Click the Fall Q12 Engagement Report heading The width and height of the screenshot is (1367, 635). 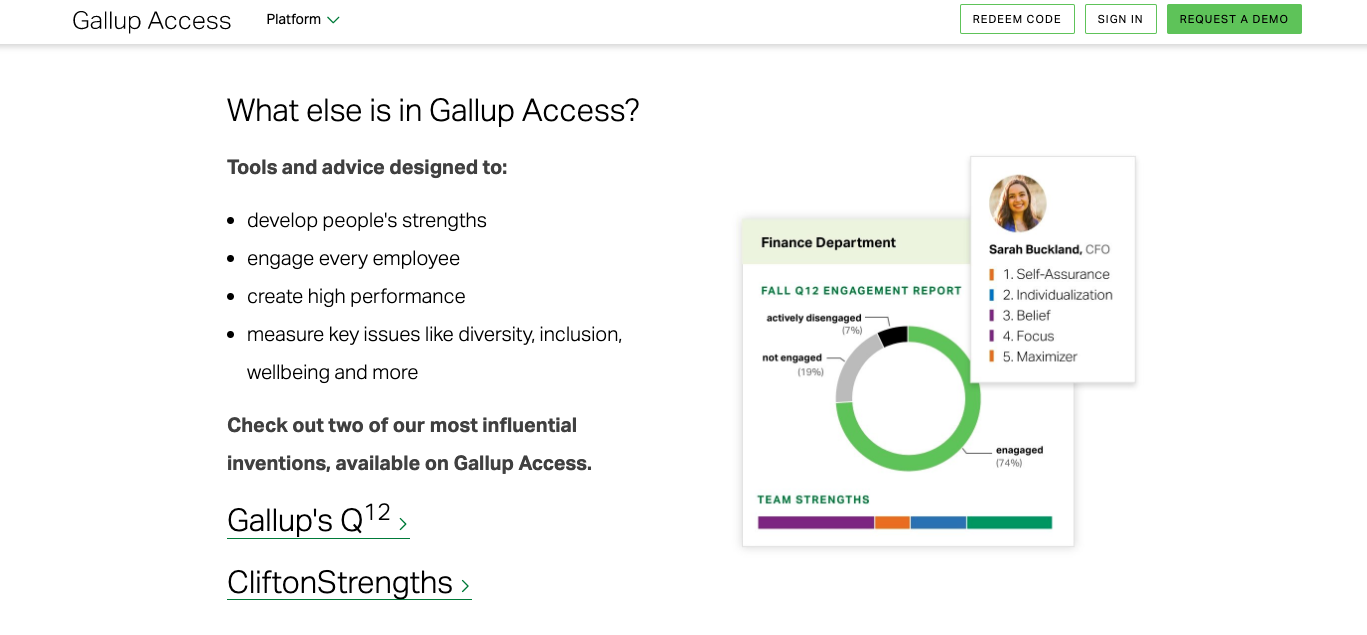click(x=860, y=291)
